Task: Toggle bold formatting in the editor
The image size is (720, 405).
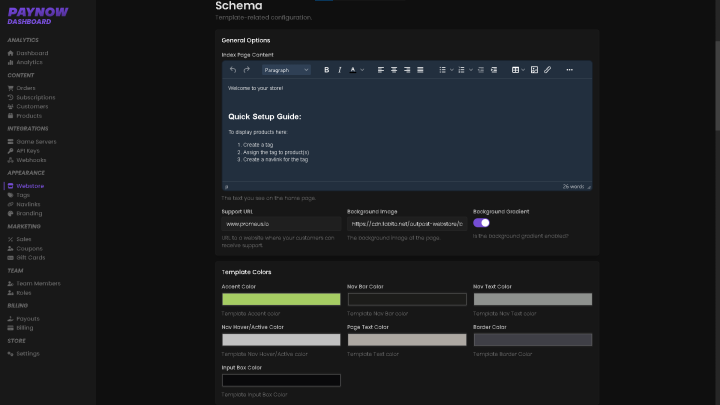Action: click(327, 70)
